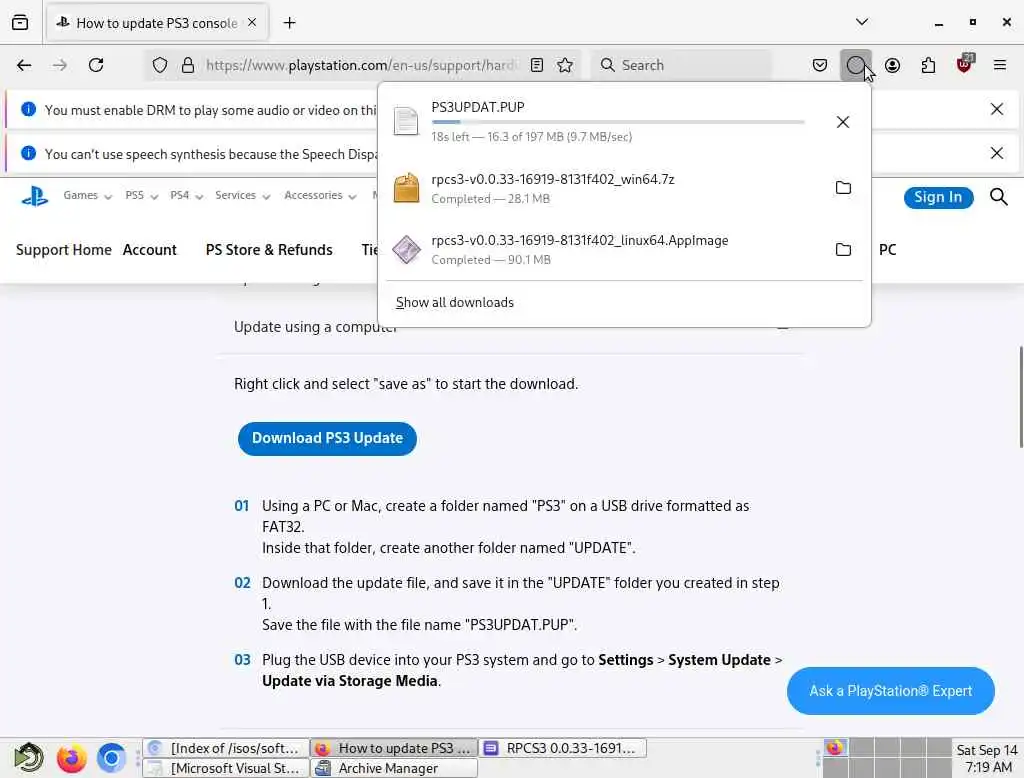Open Firefox View tab list icon
Screen dimensions: 1024x778
click(20, 22)
